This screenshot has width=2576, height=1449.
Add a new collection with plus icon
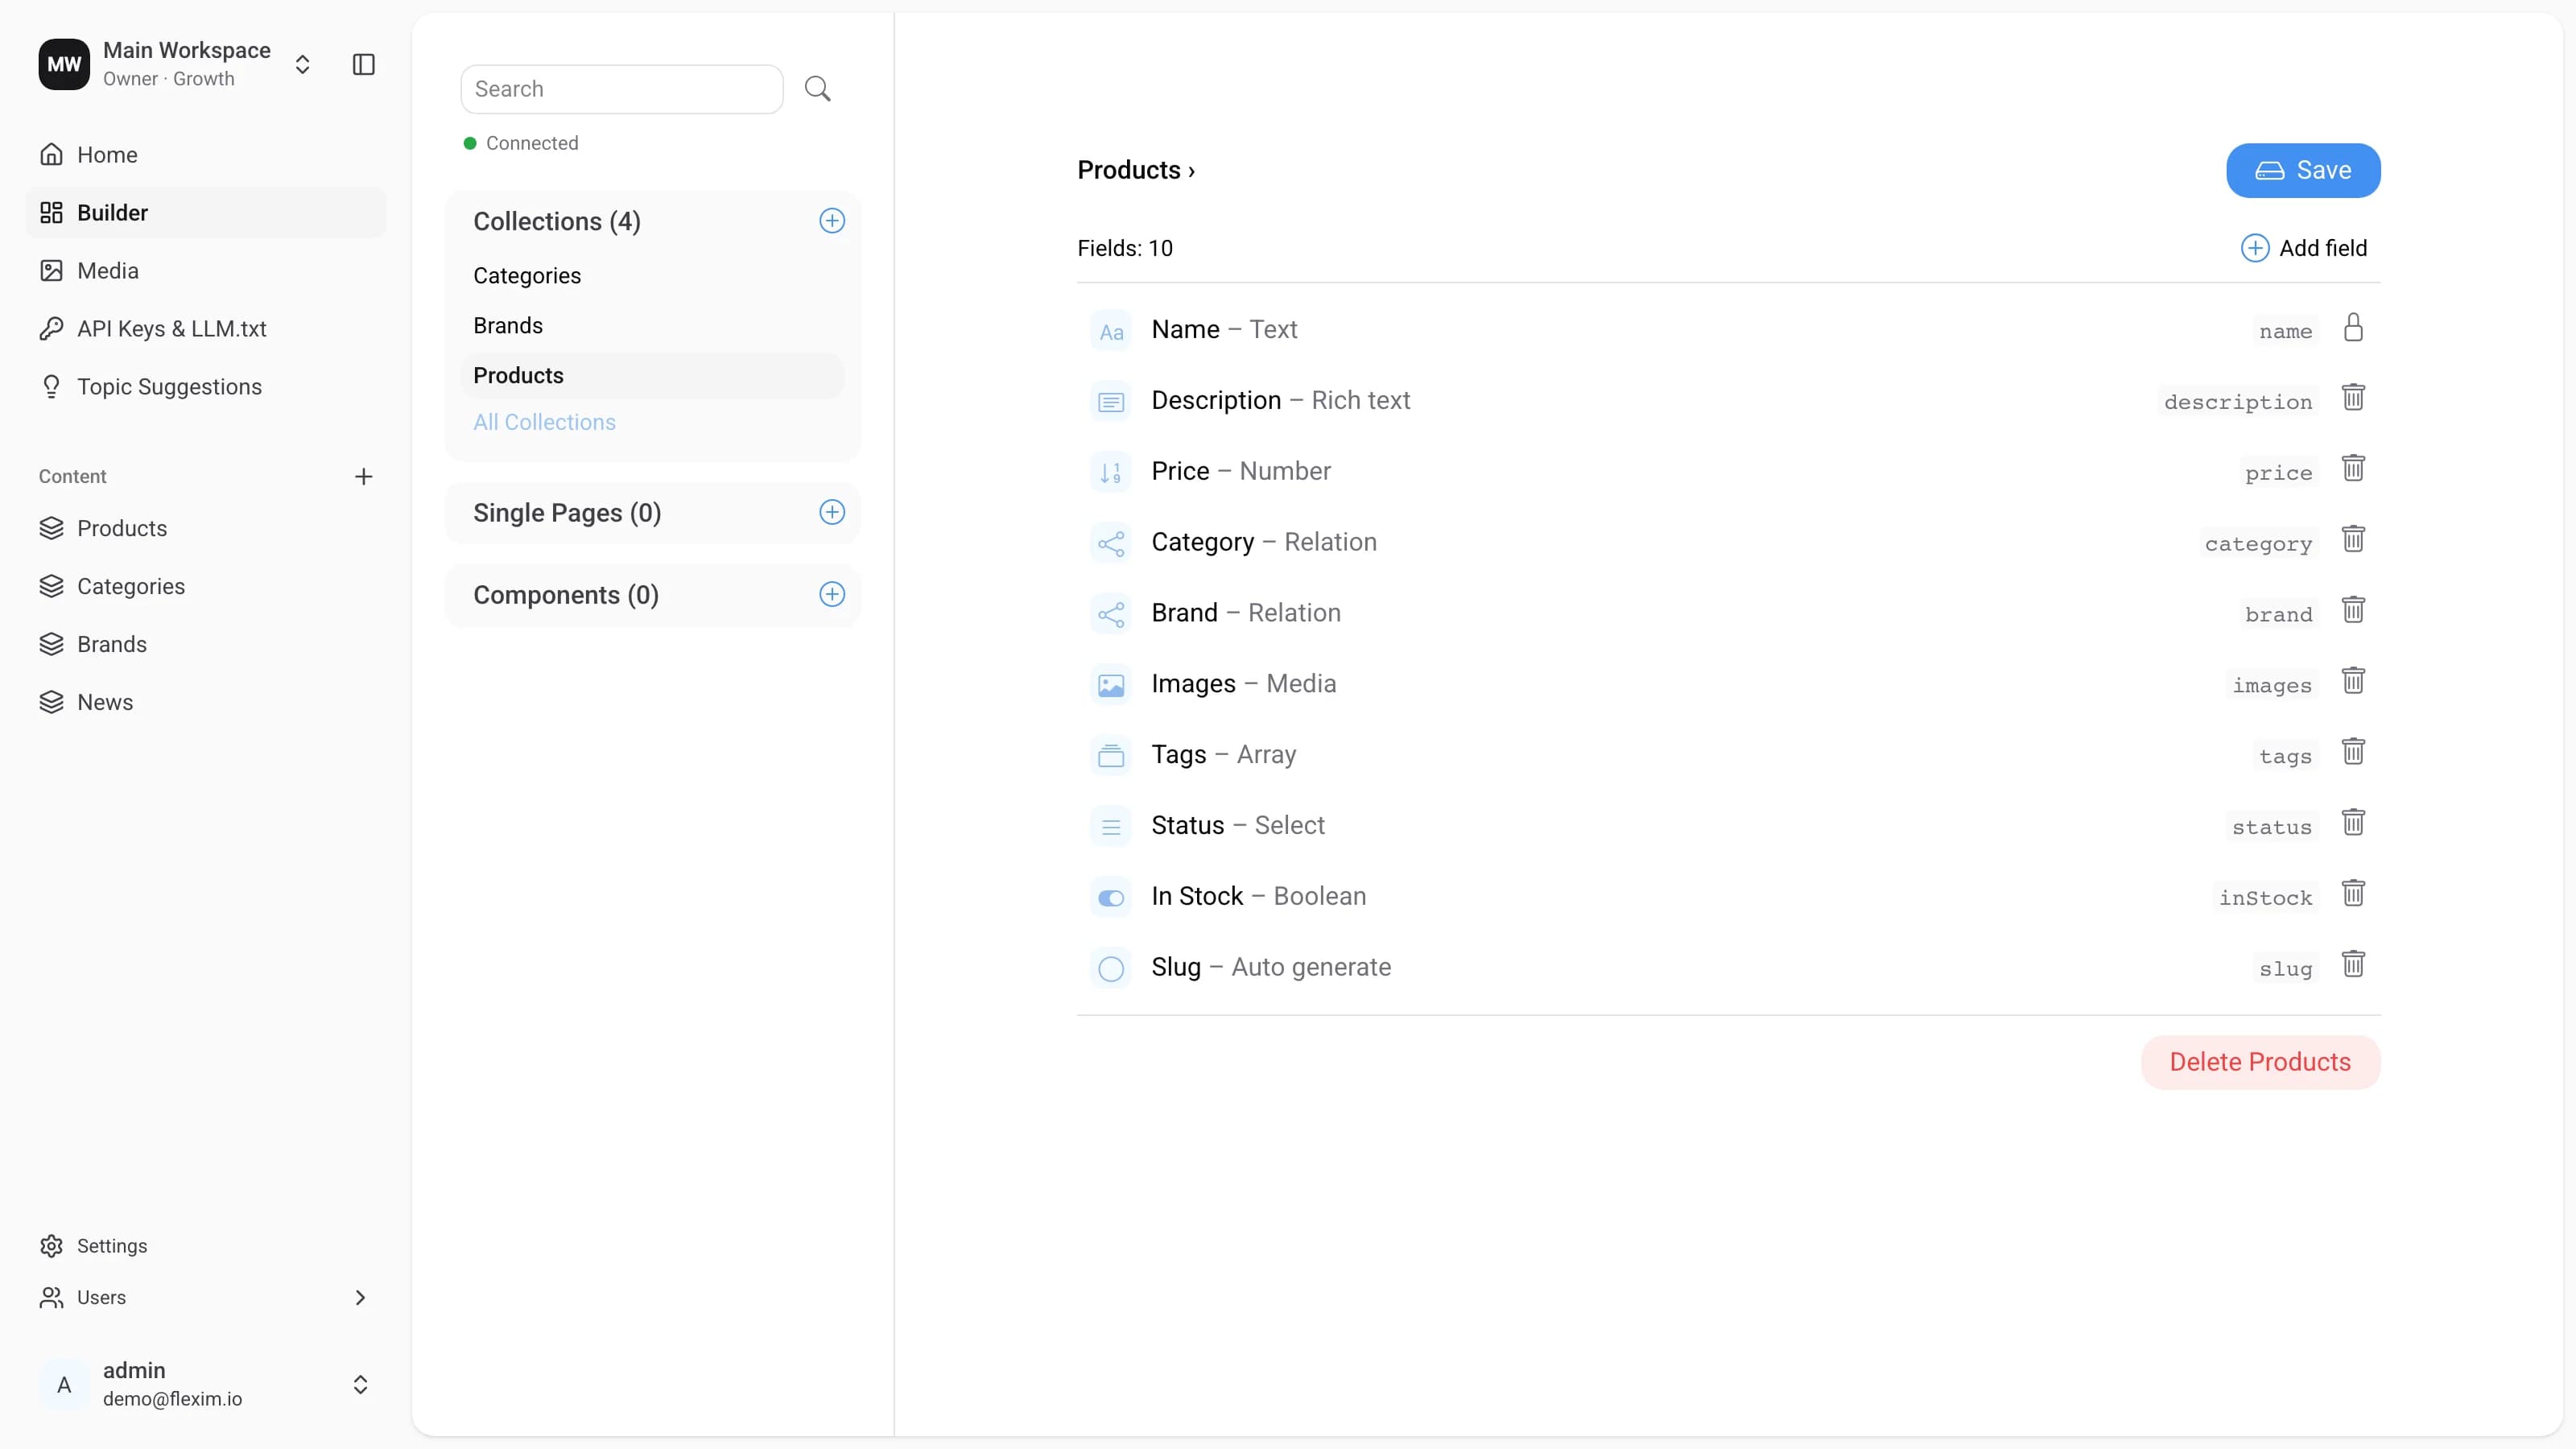(x=832, y=221)
